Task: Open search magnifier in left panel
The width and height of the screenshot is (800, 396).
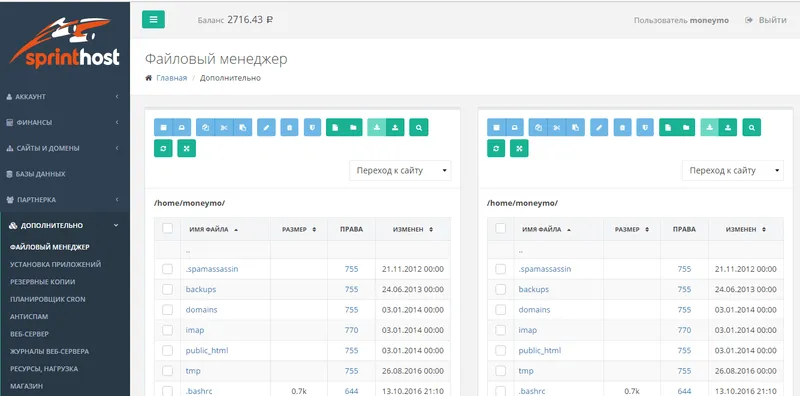Action: pyautogui.click(x=419, y=127)
